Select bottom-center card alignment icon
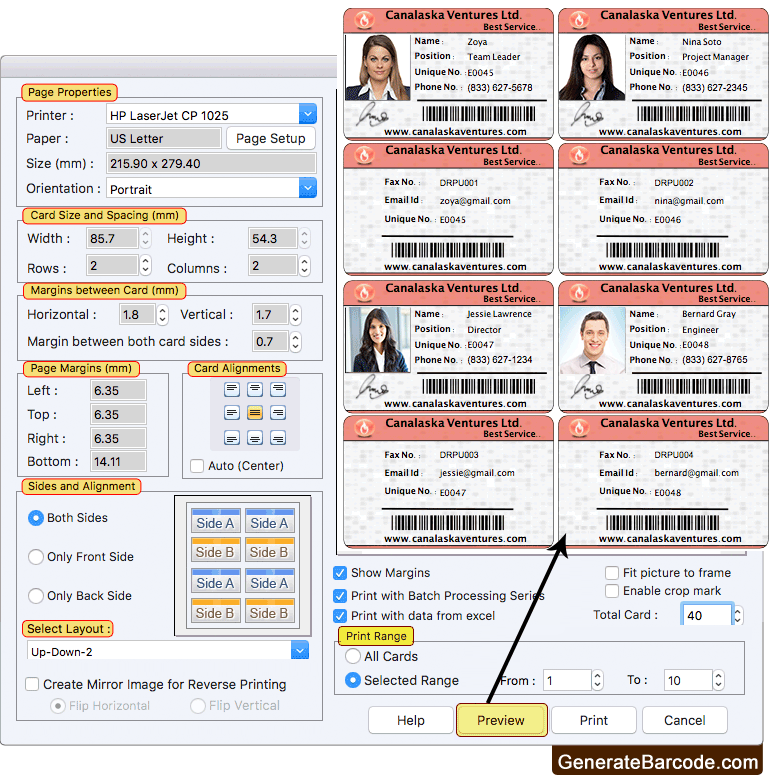 [x=255, y=438]
